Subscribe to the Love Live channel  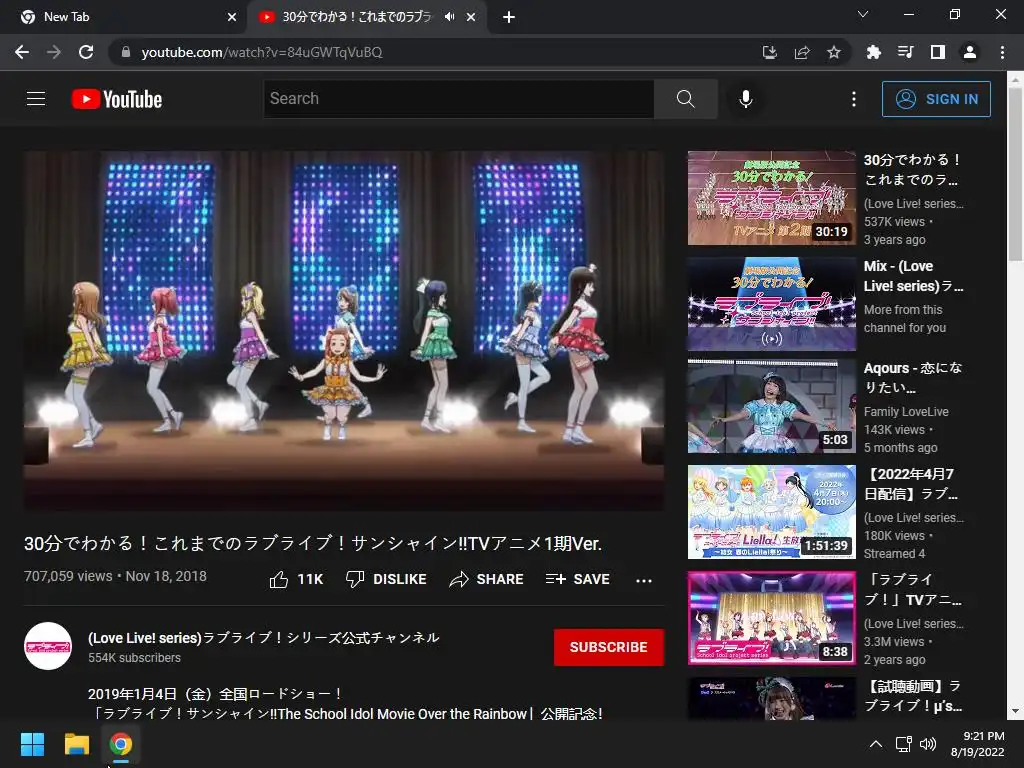(609, 647)
